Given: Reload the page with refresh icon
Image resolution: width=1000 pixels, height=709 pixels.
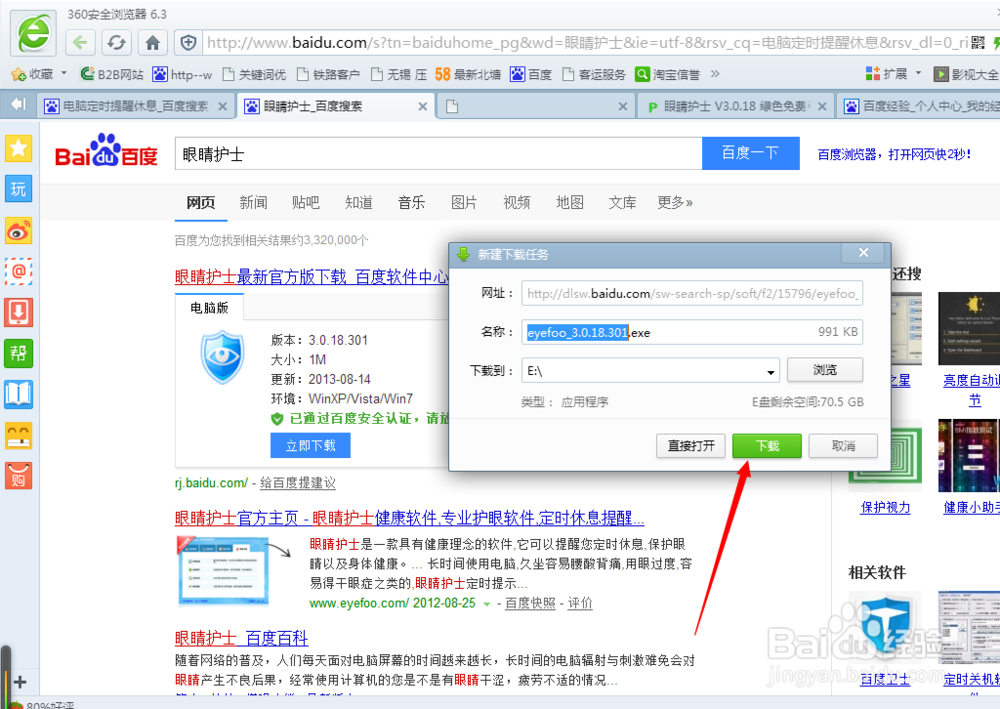Looking at the screenshot, I should [116, 43].
